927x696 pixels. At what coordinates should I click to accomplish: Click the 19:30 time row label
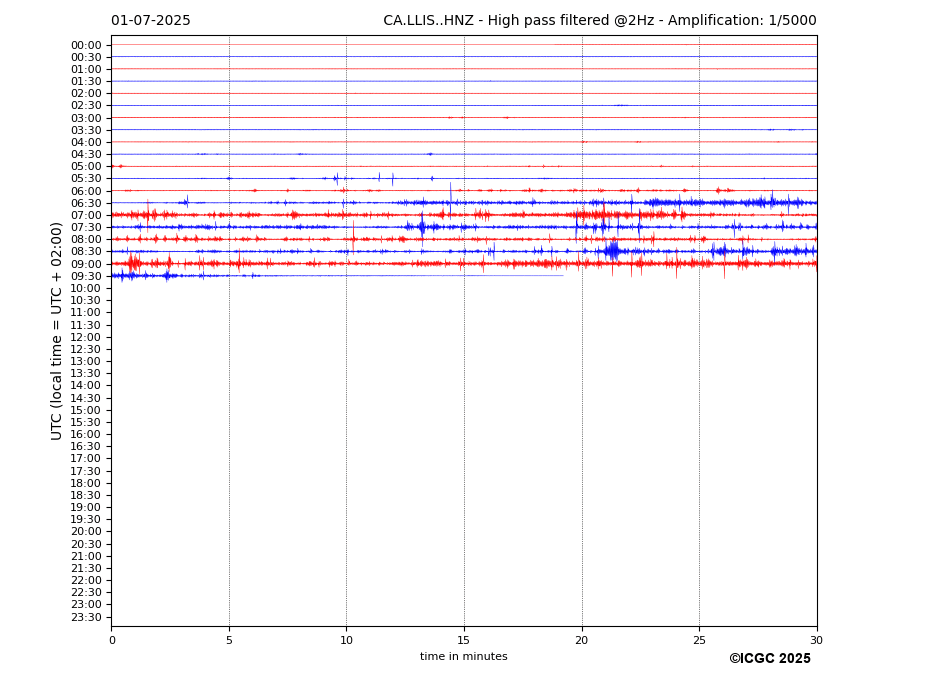[x=86, y=520]
